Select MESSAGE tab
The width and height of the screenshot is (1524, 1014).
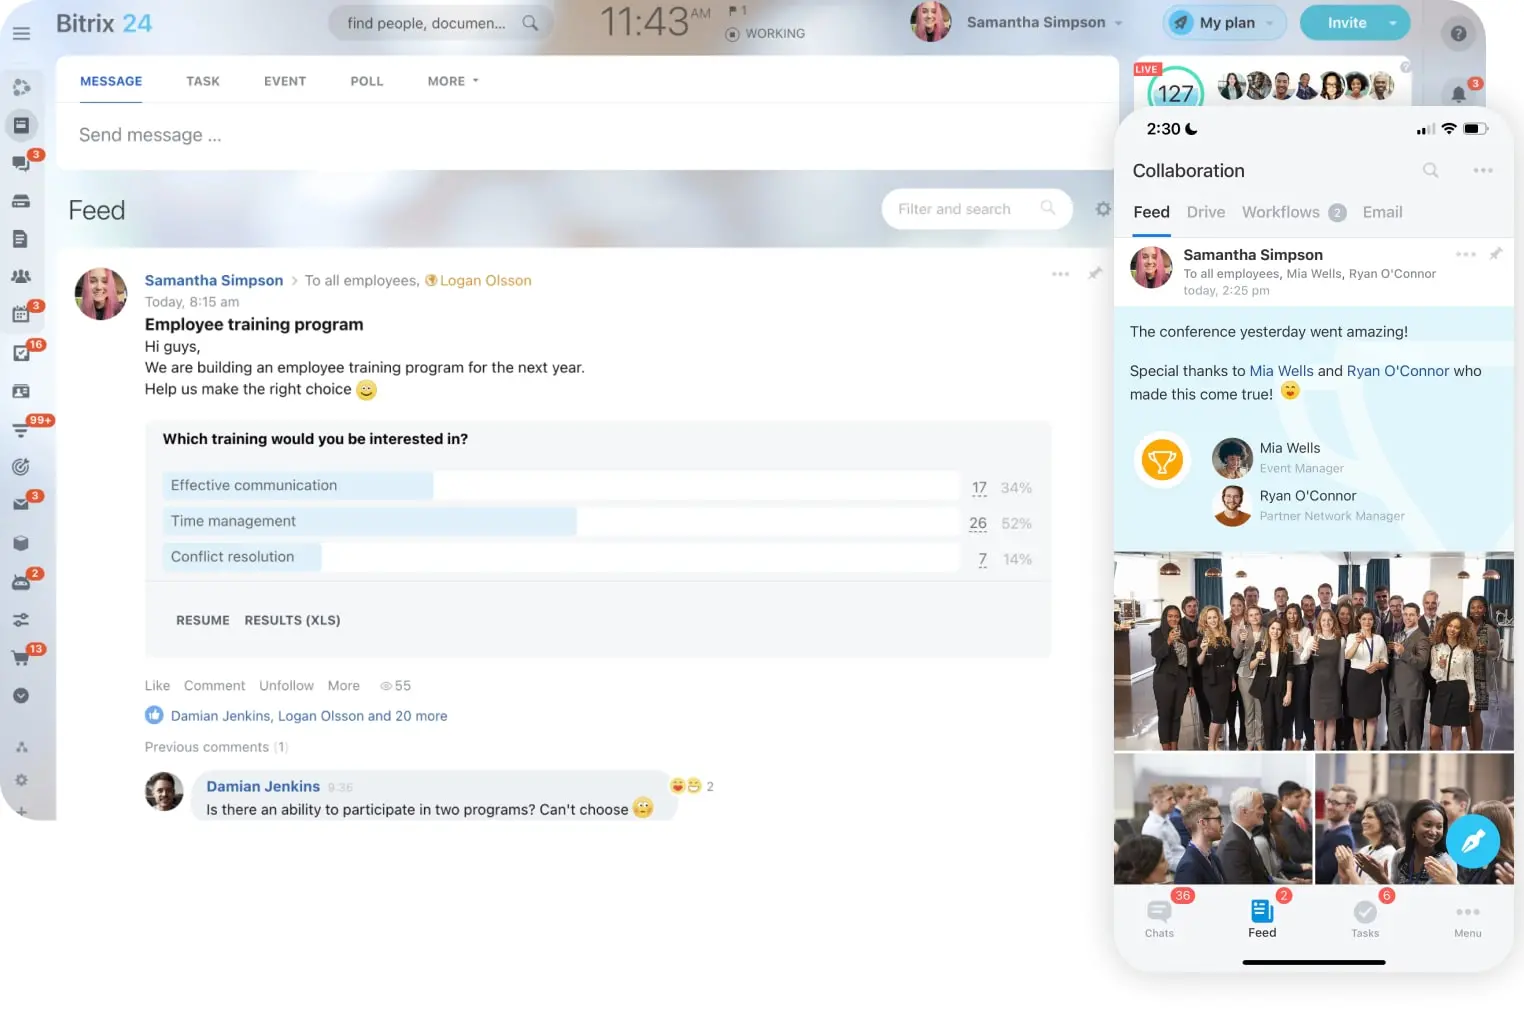111,81
